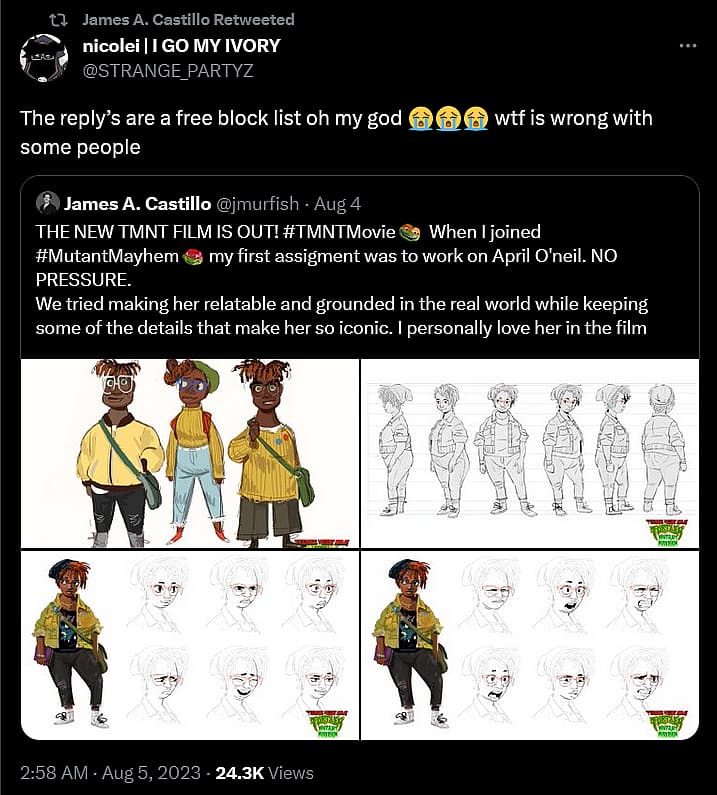Open James A. Castillo's small quoted avatar
This screenshot has height=795, width=717.
pos(48,203)
